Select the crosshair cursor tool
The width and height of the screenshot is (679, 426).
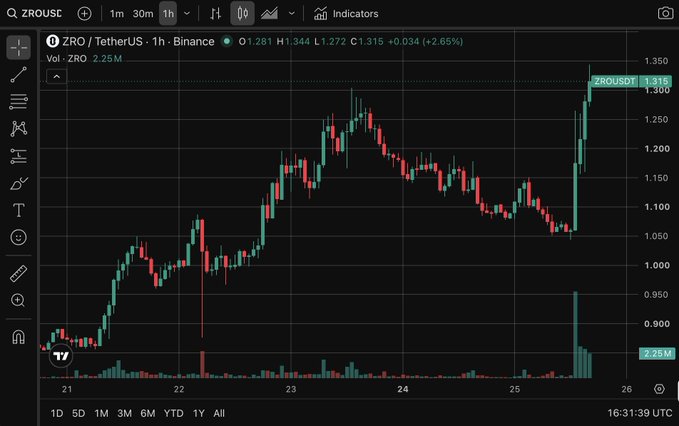[19, 47]
